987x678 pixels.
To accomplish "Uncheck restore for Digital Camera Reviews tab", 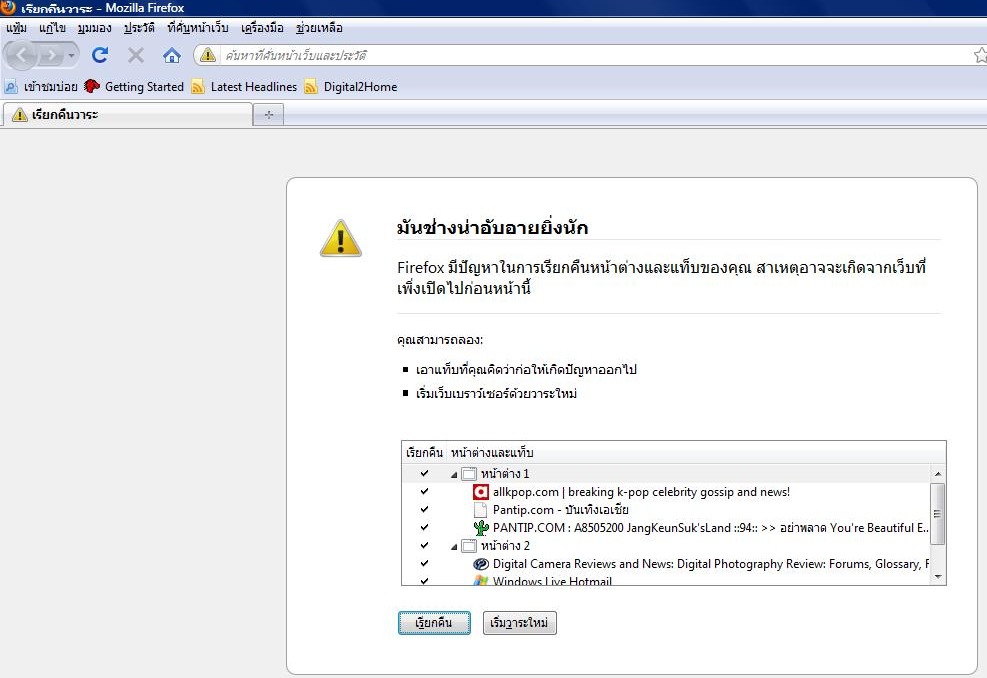I will point(424,563).
